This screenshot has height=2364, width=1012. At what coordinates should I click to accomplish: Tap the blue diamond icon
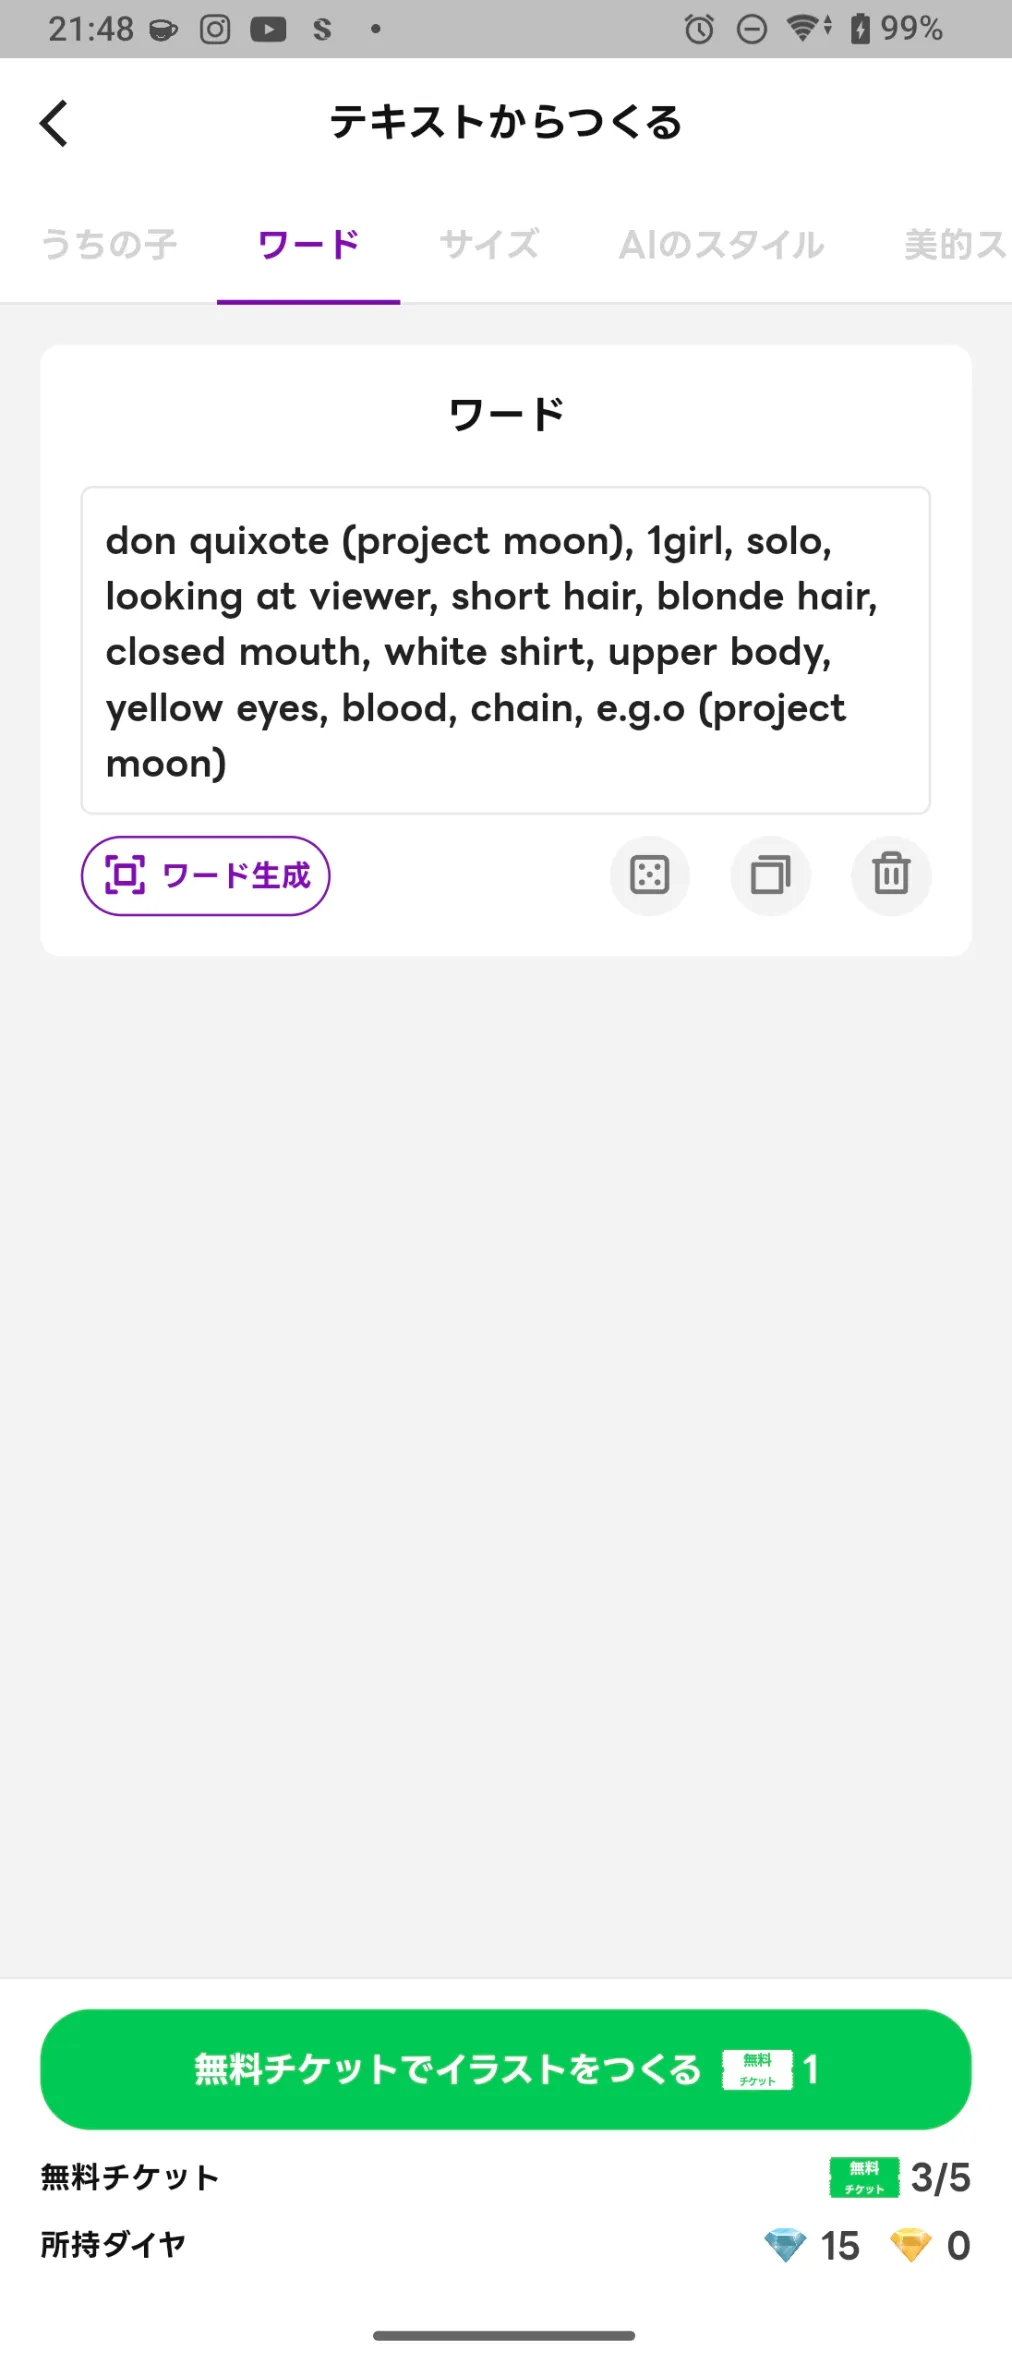click(x=785, y=2245)
